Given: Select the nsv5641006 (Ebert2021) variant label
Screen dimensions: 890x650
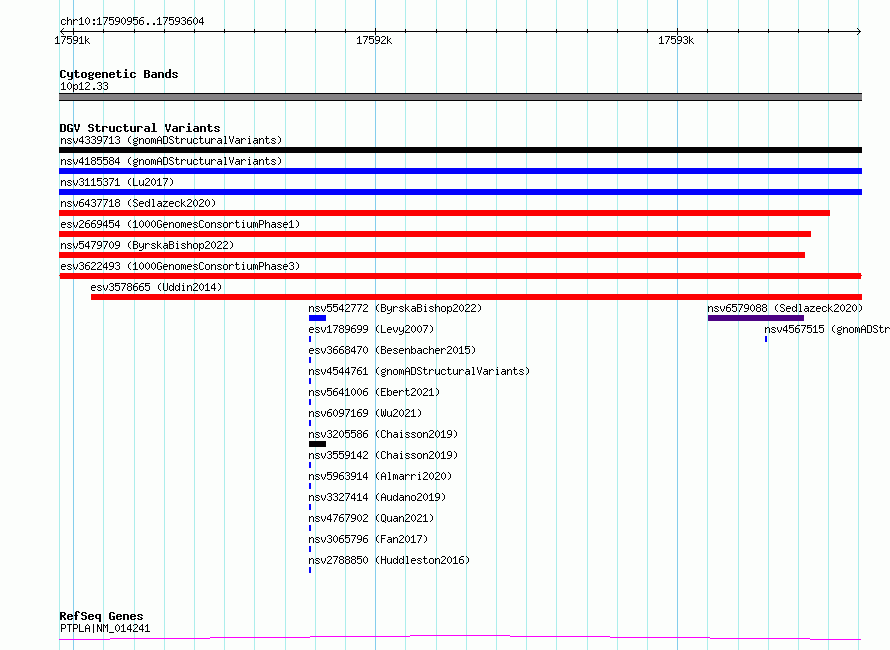Looking at the screenshot, I should pyautogui.click(x=374, y=392).
